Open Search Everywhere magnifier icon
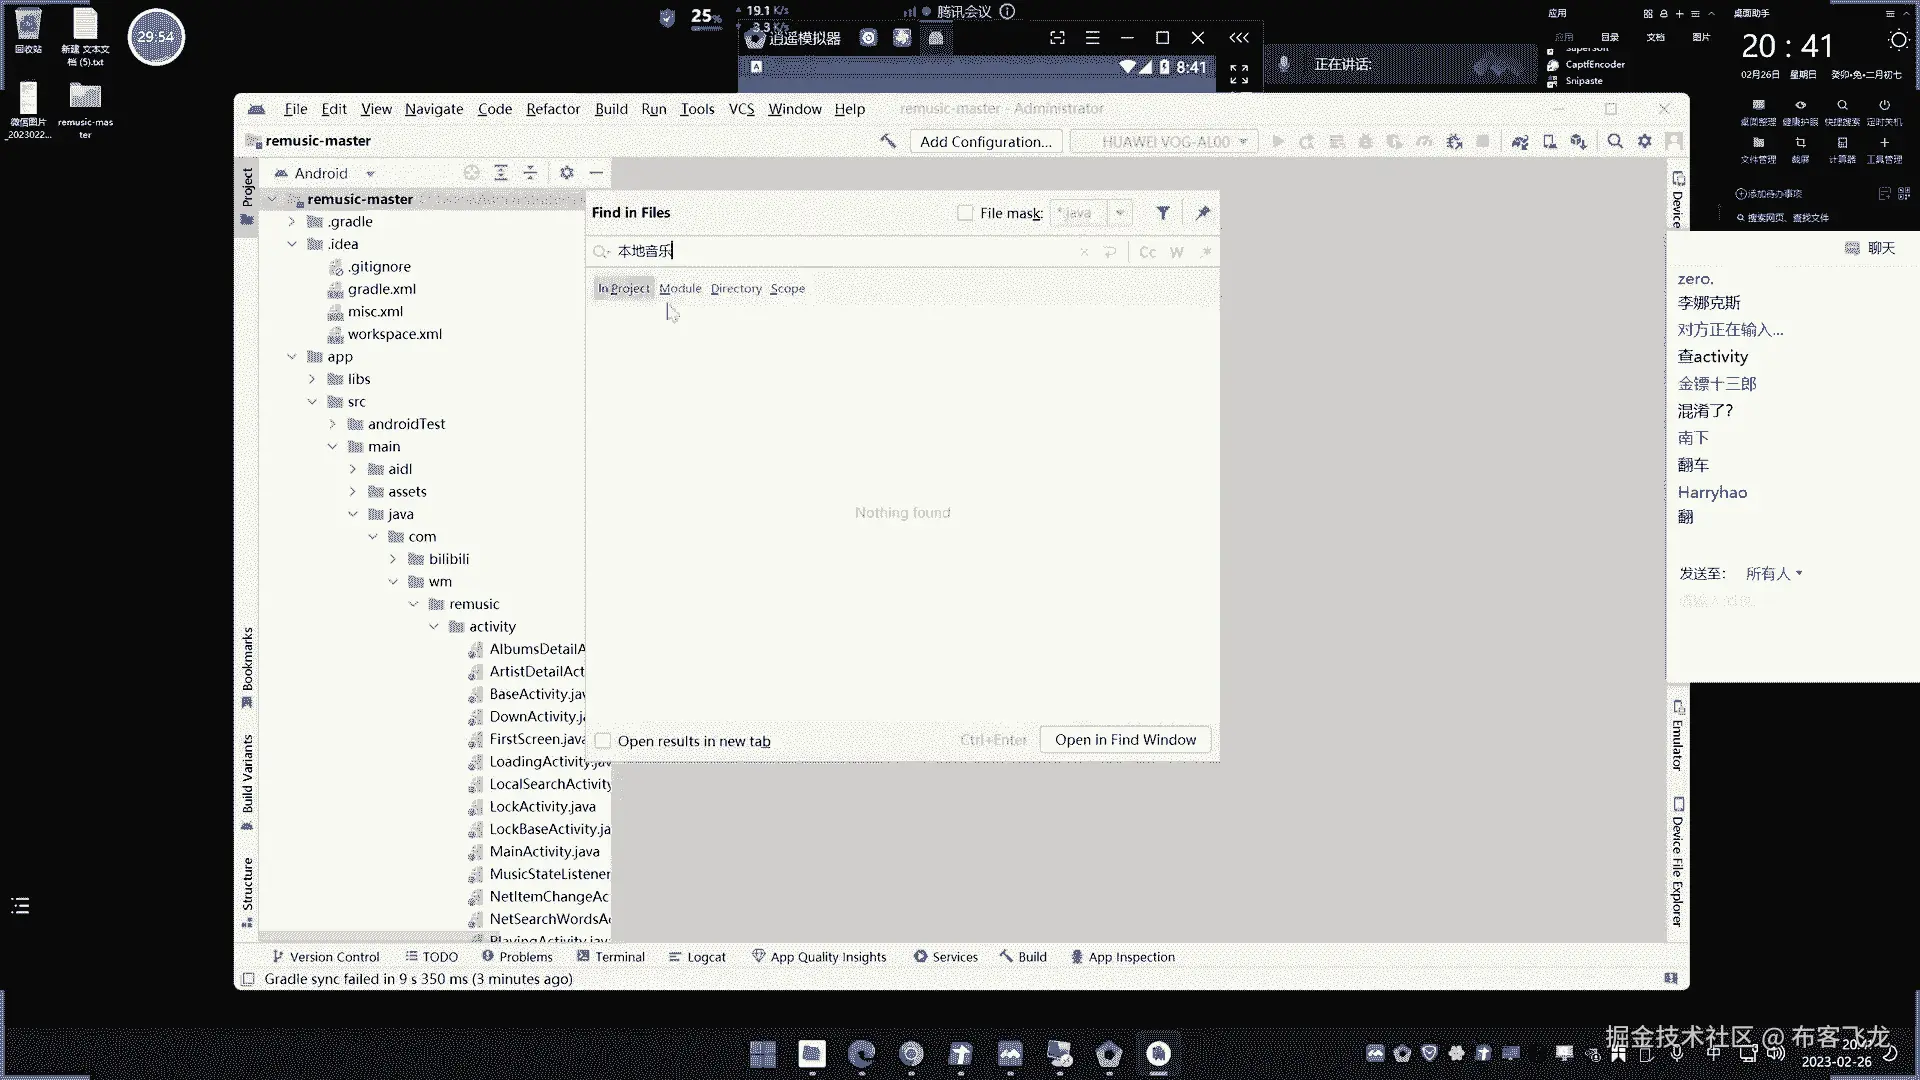Viewport: 1920px width, 1080px height. 1615,141
